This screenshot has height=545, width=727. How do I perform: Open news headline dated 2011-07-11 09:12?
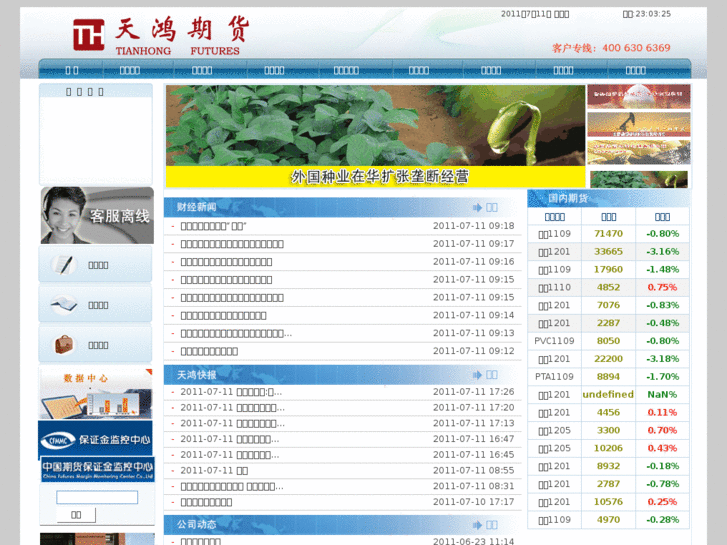pos(209,351)
